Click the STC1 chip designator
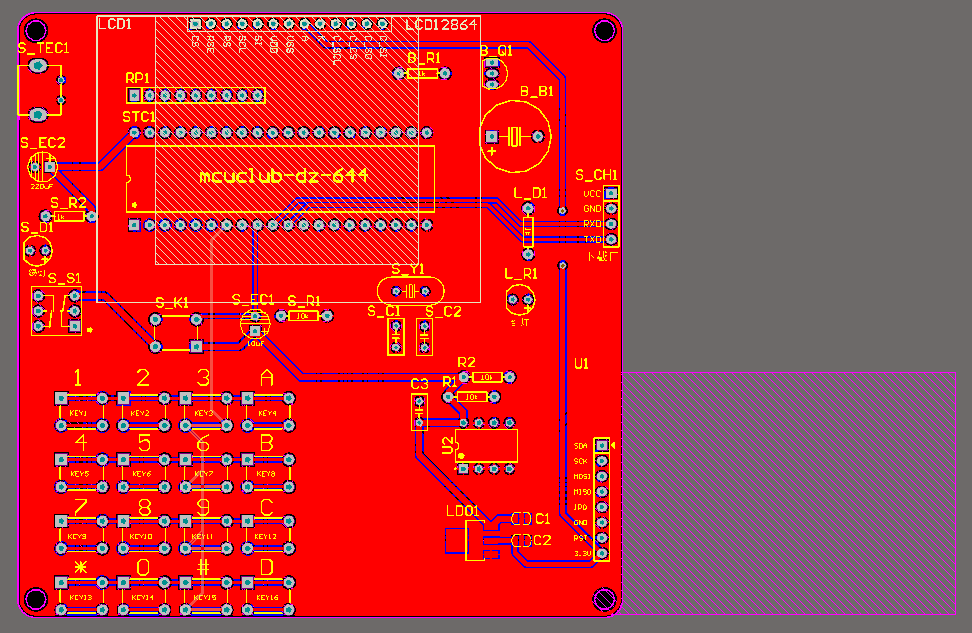Screen dimensions: 972x633 pyautogui.click(x=138, y=117)
